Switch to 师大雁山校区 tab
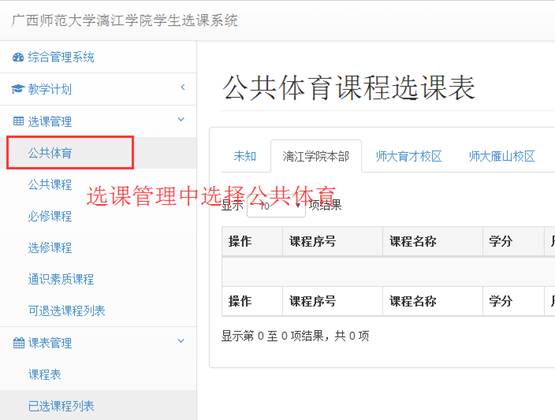This screenshot has height=420, width=555. click(502, 156)
